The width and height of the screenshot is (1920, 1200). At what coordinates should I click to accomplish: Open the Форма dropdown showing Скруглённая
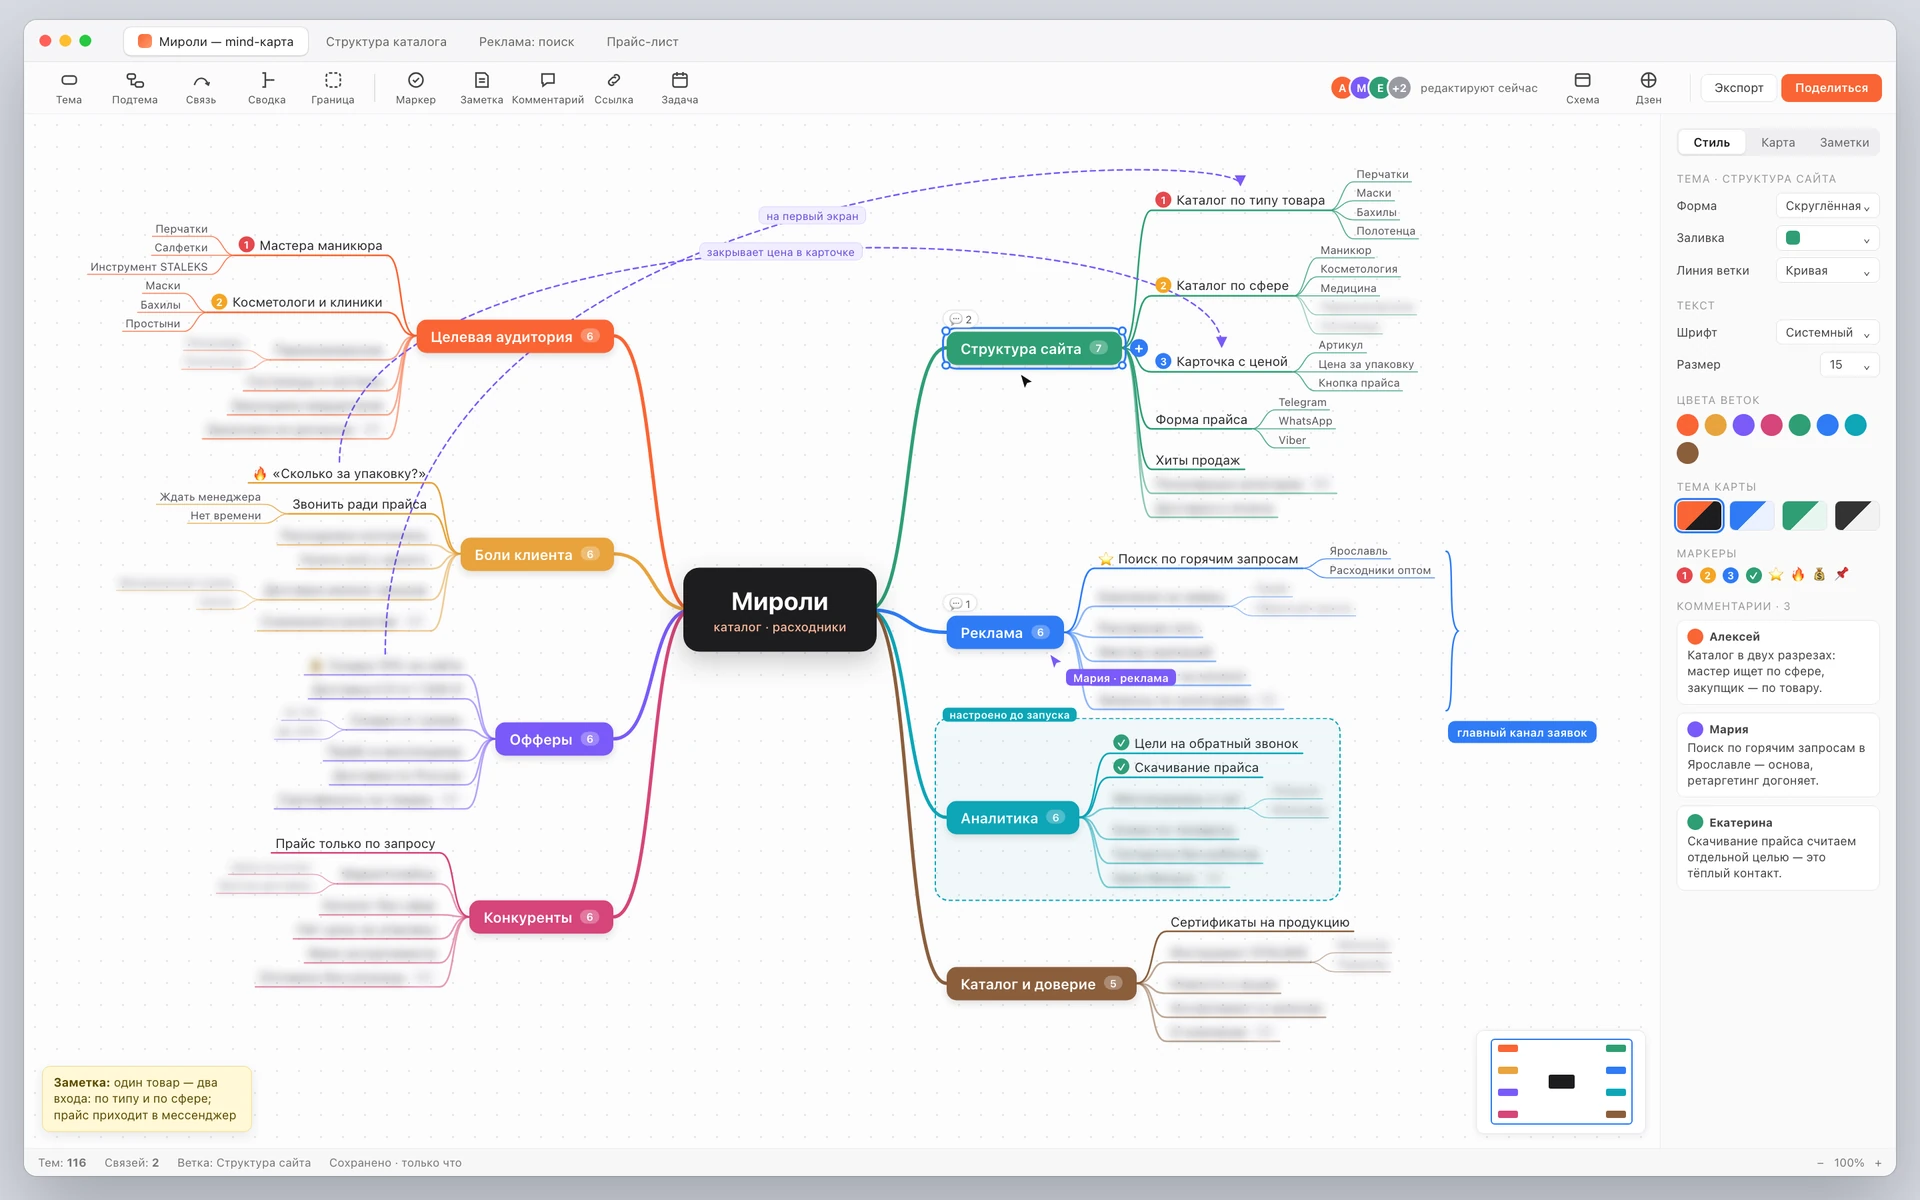(1827, 206)
